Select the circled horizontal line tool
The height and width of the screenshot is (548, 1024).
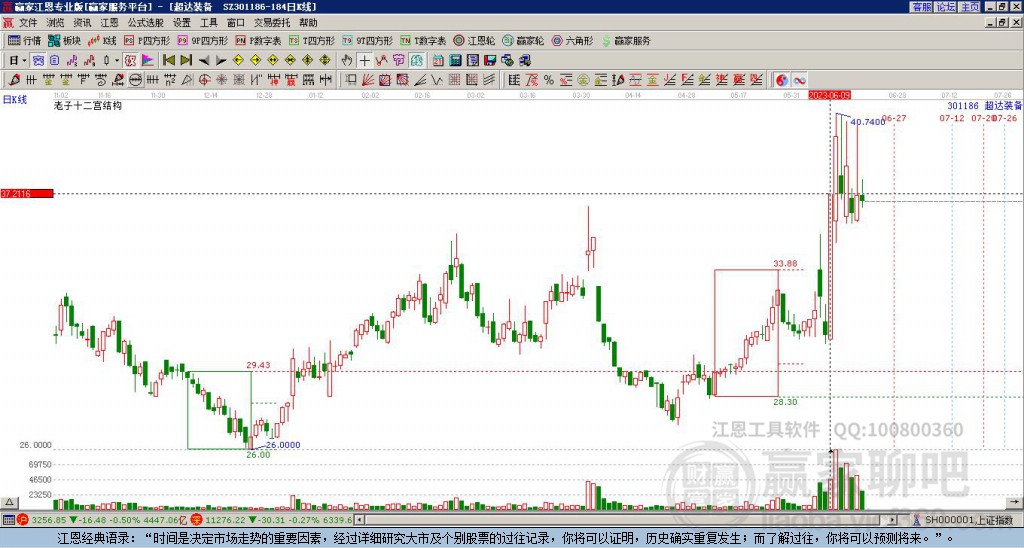[135, 80]
